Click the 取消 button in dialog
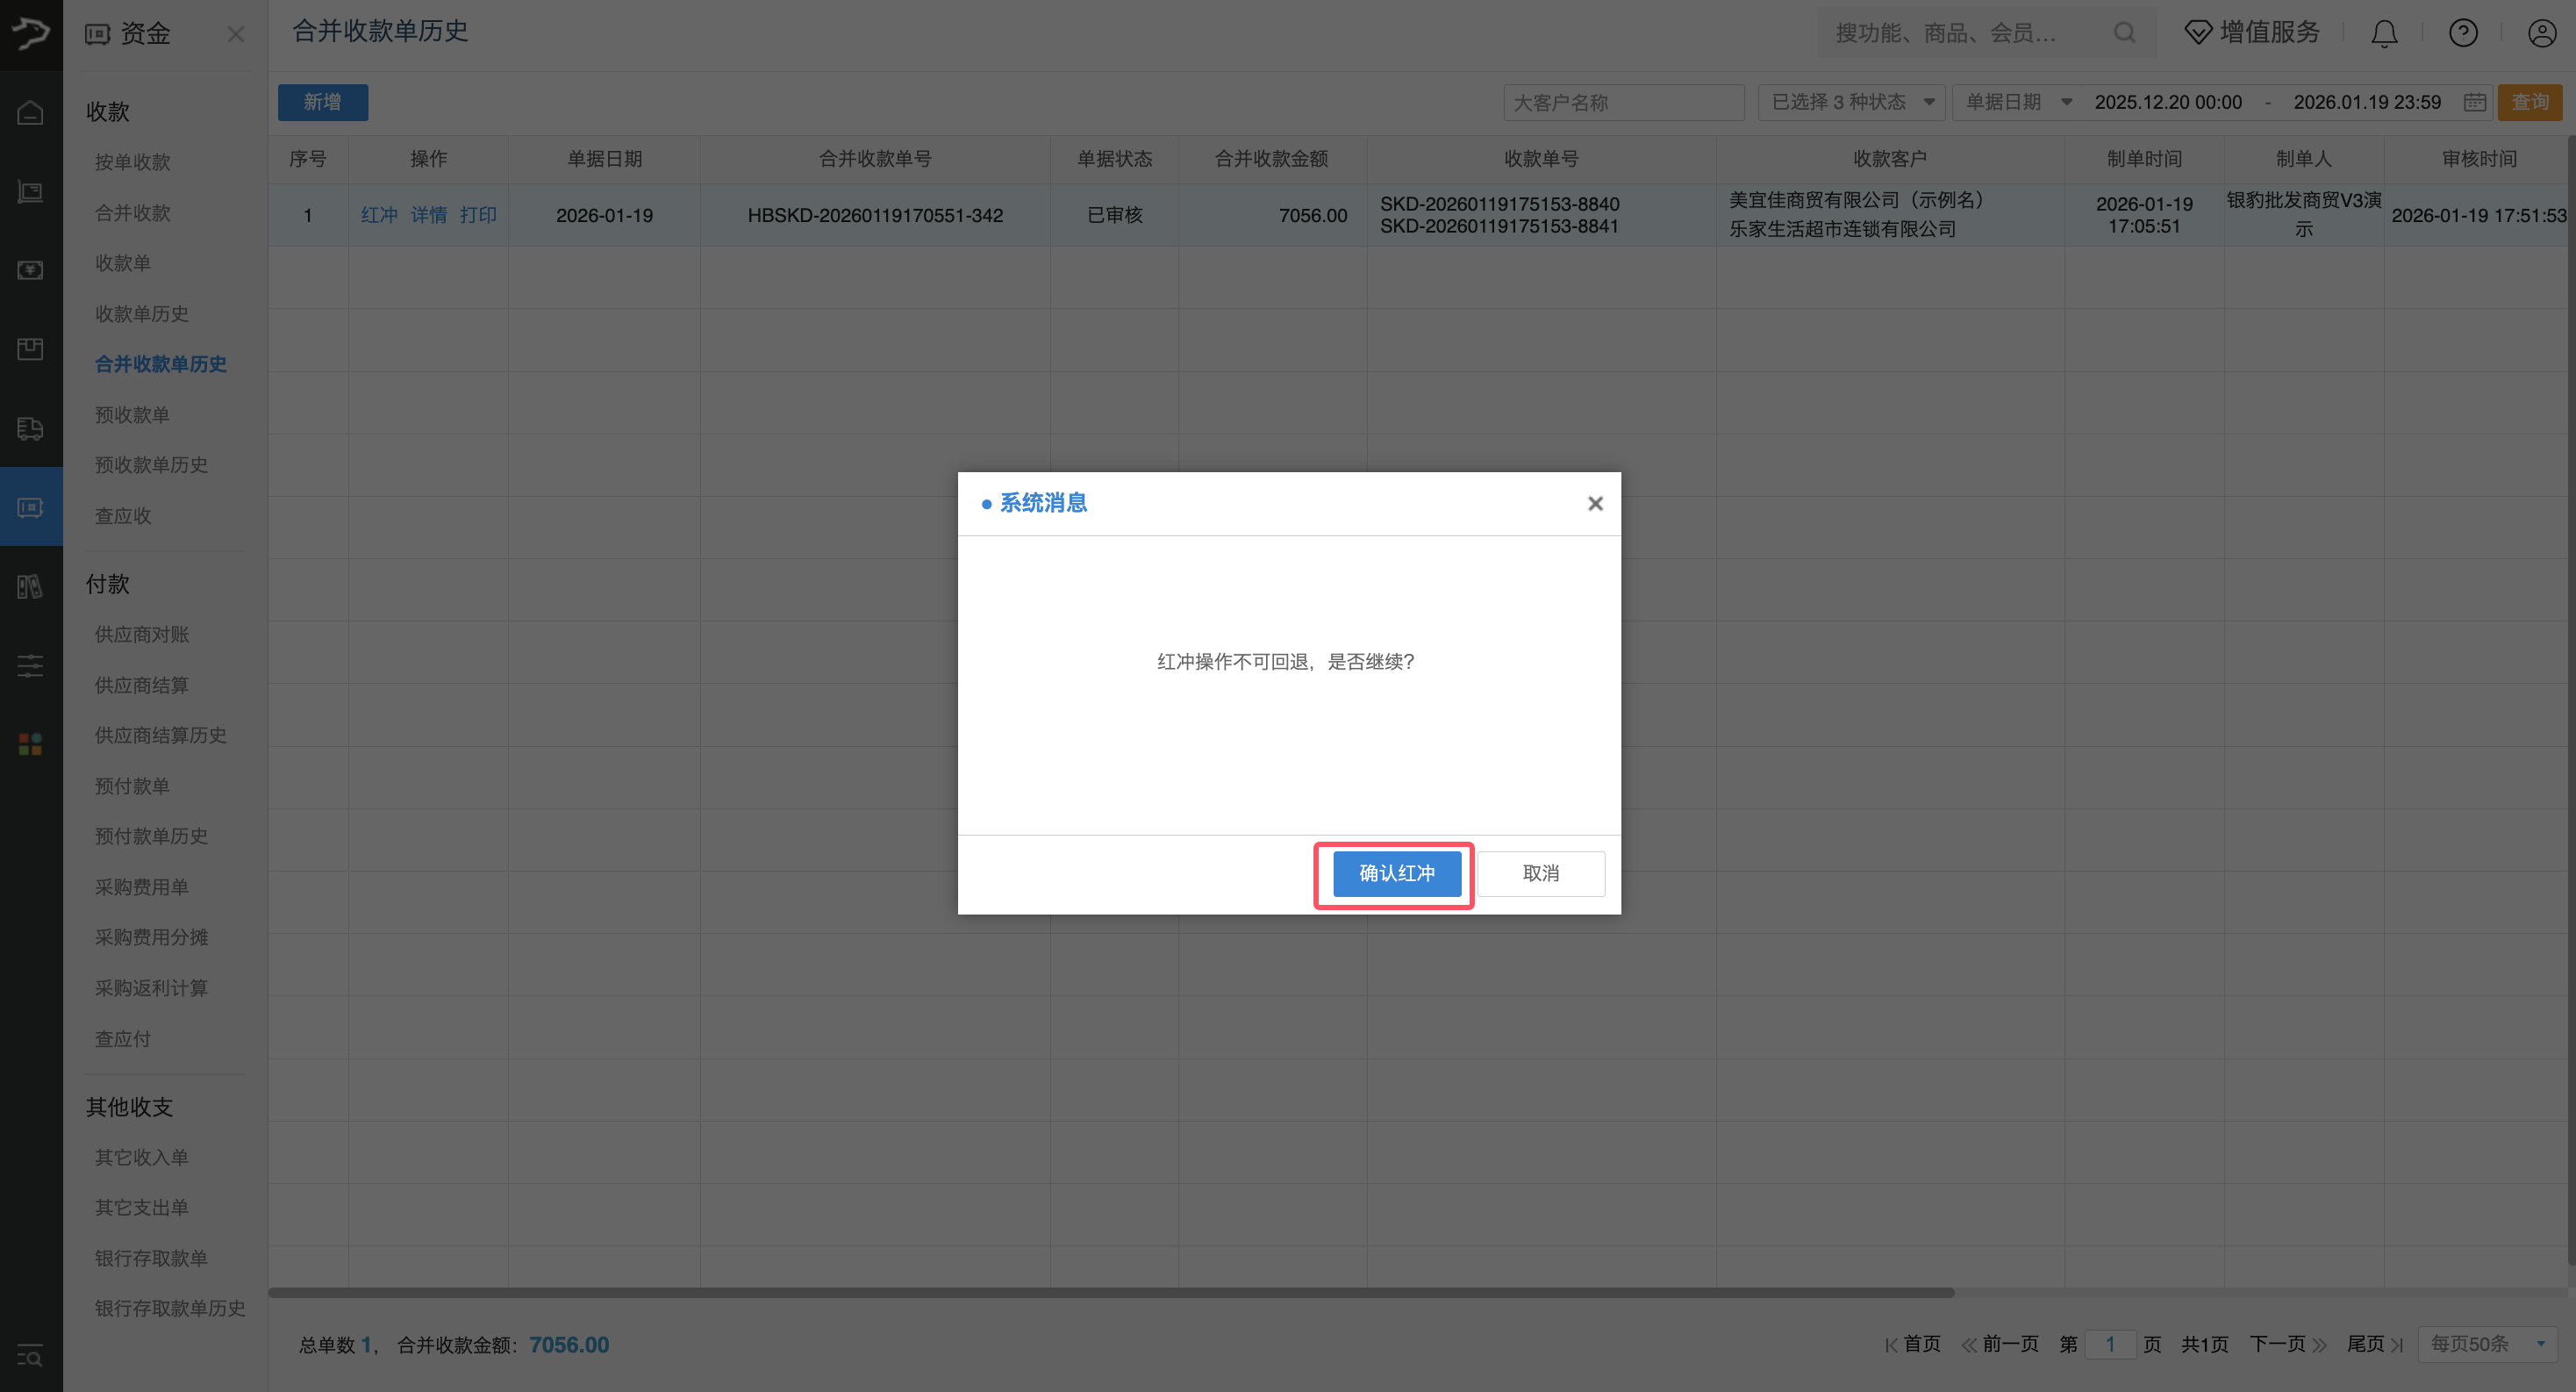 click(x=1540, y=873)
